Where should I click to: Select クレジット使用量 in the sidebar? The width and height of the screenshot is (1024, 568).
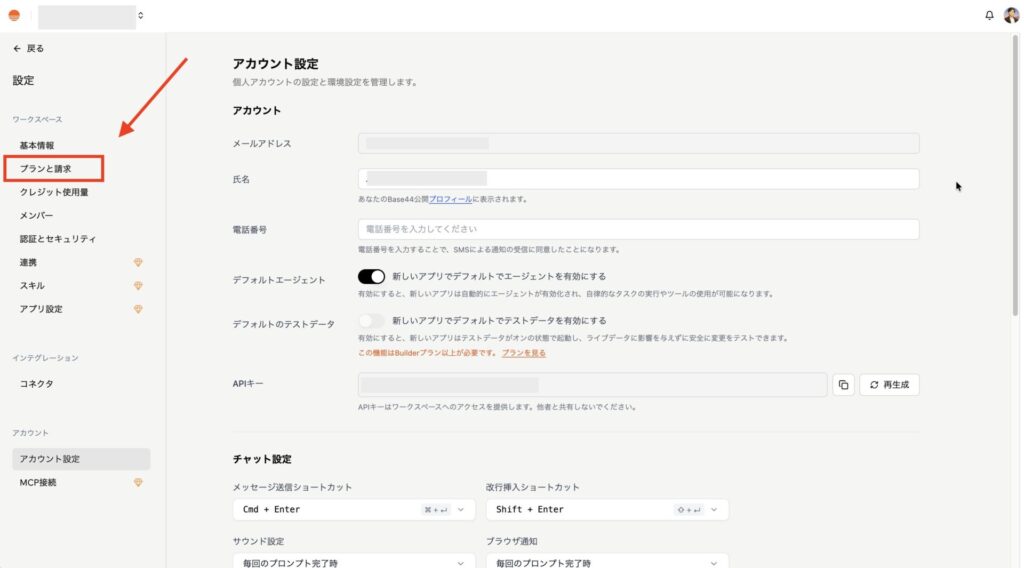(x=54, y=192)
